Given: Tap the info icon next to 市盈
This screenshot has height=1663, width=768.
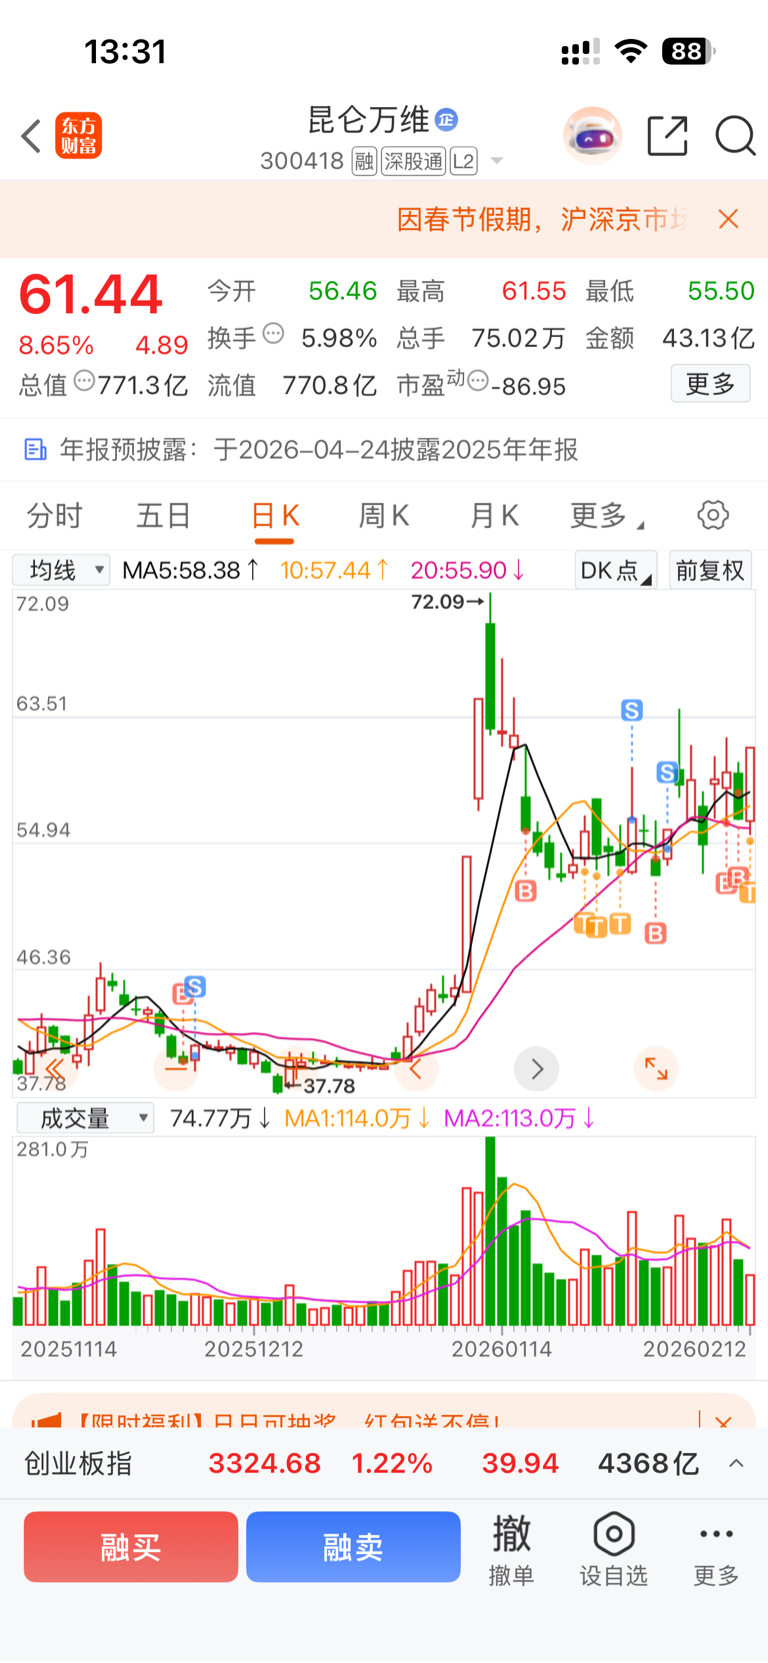Looking at the screenshot, I should click(x=478, y=381).
